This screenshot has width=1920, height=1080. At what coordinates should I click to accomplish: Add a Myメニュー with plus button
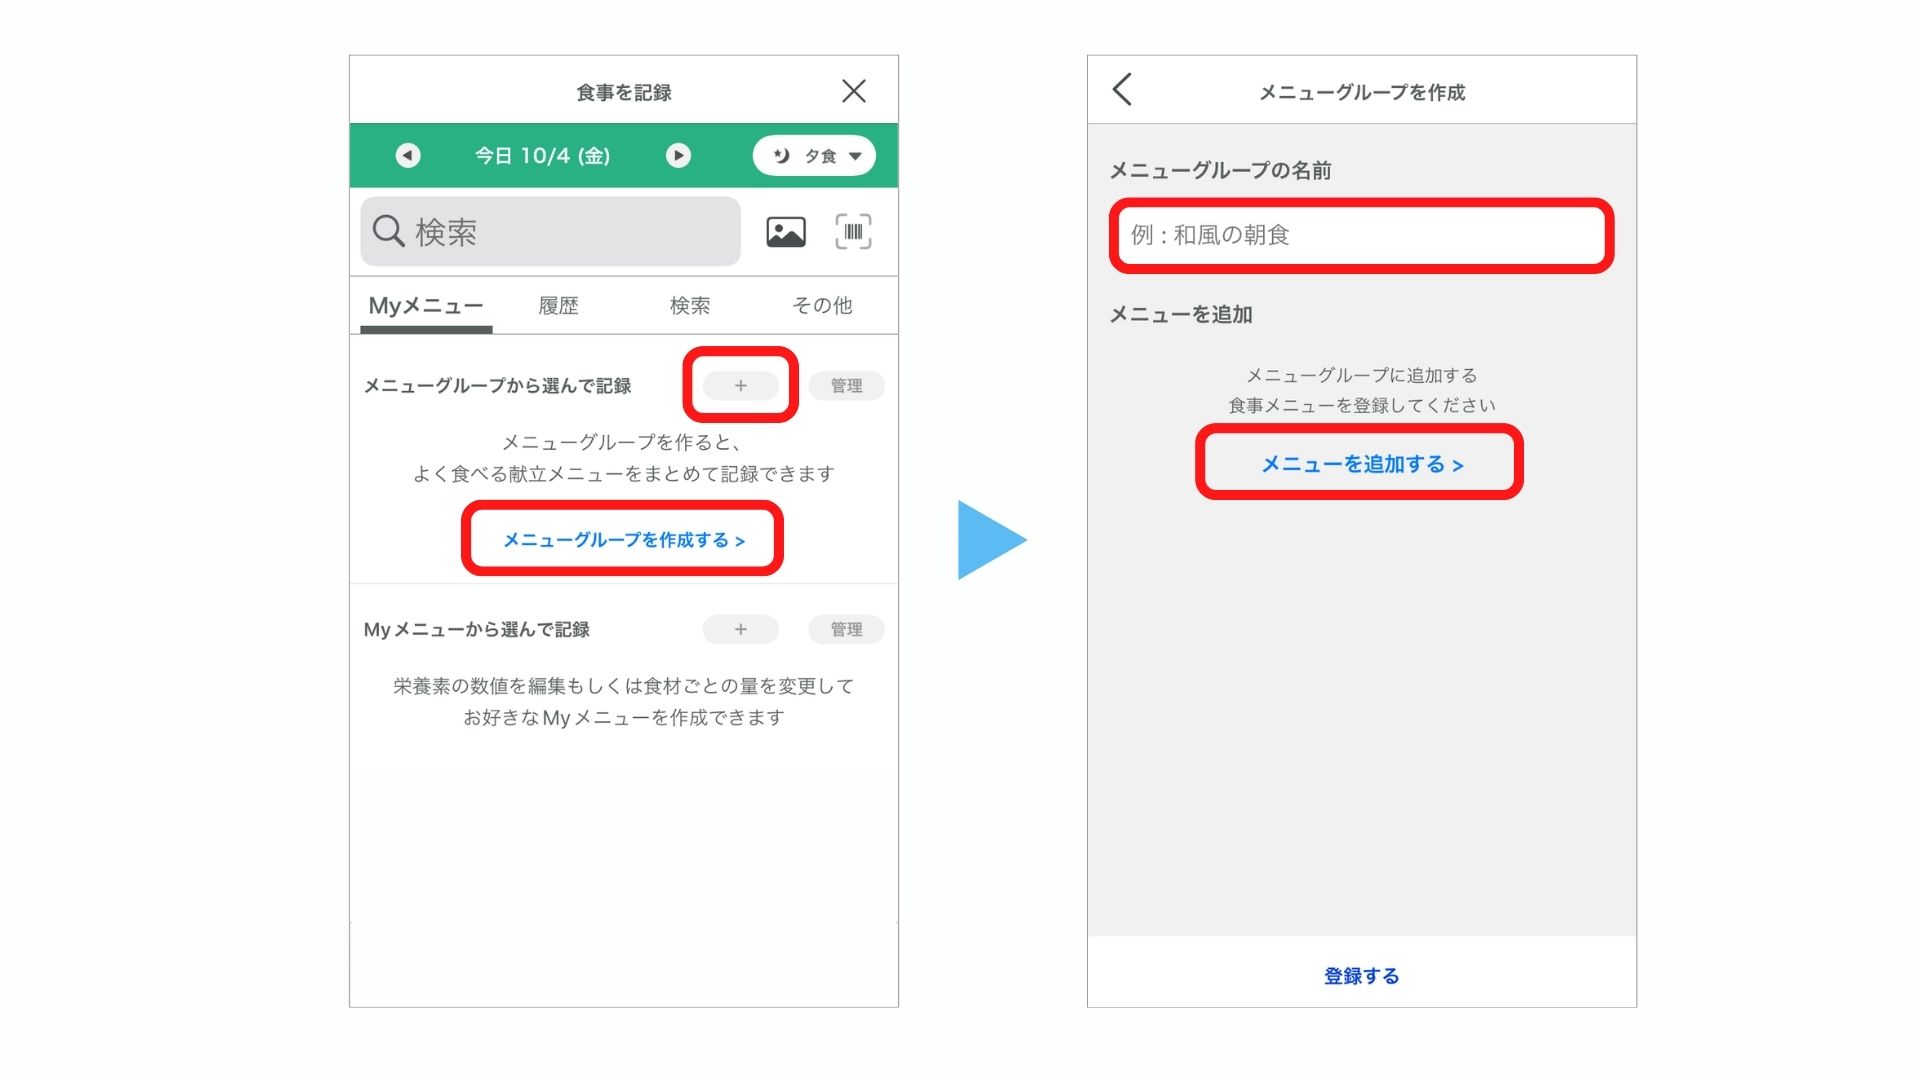click(x=741, y=629)
